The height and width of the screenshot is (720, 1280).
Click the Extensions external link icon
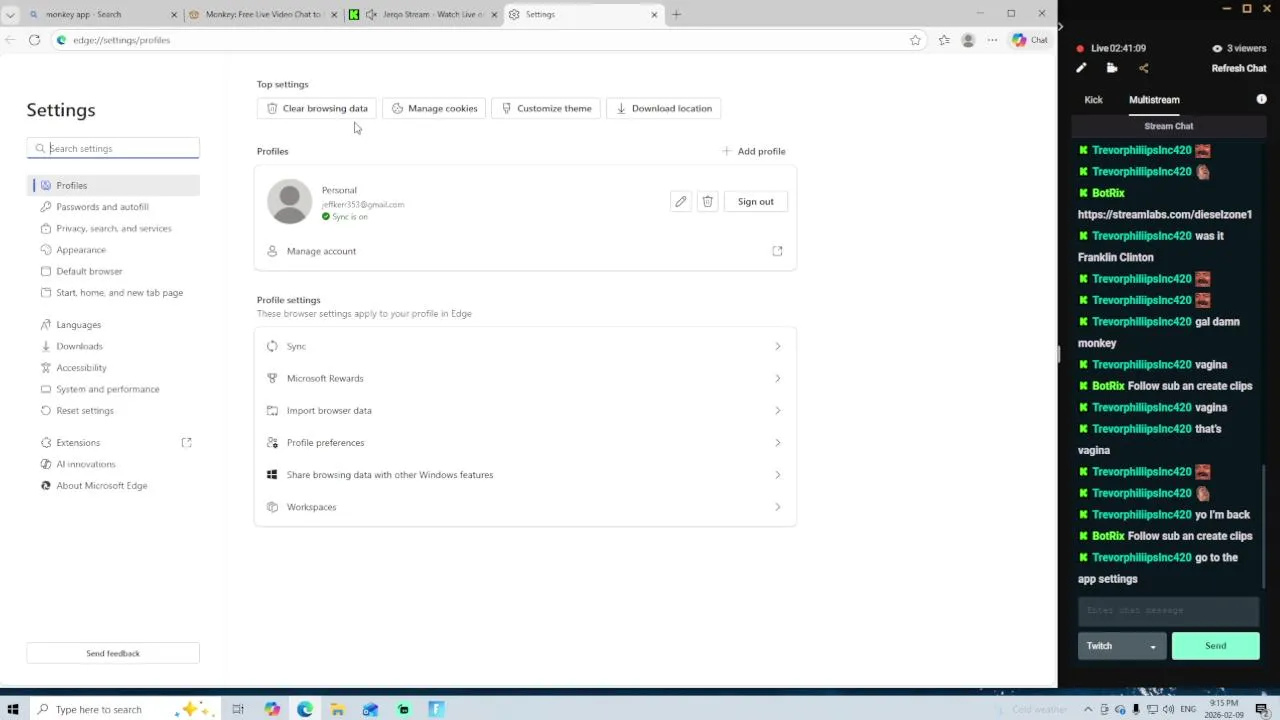pos(186,442)
